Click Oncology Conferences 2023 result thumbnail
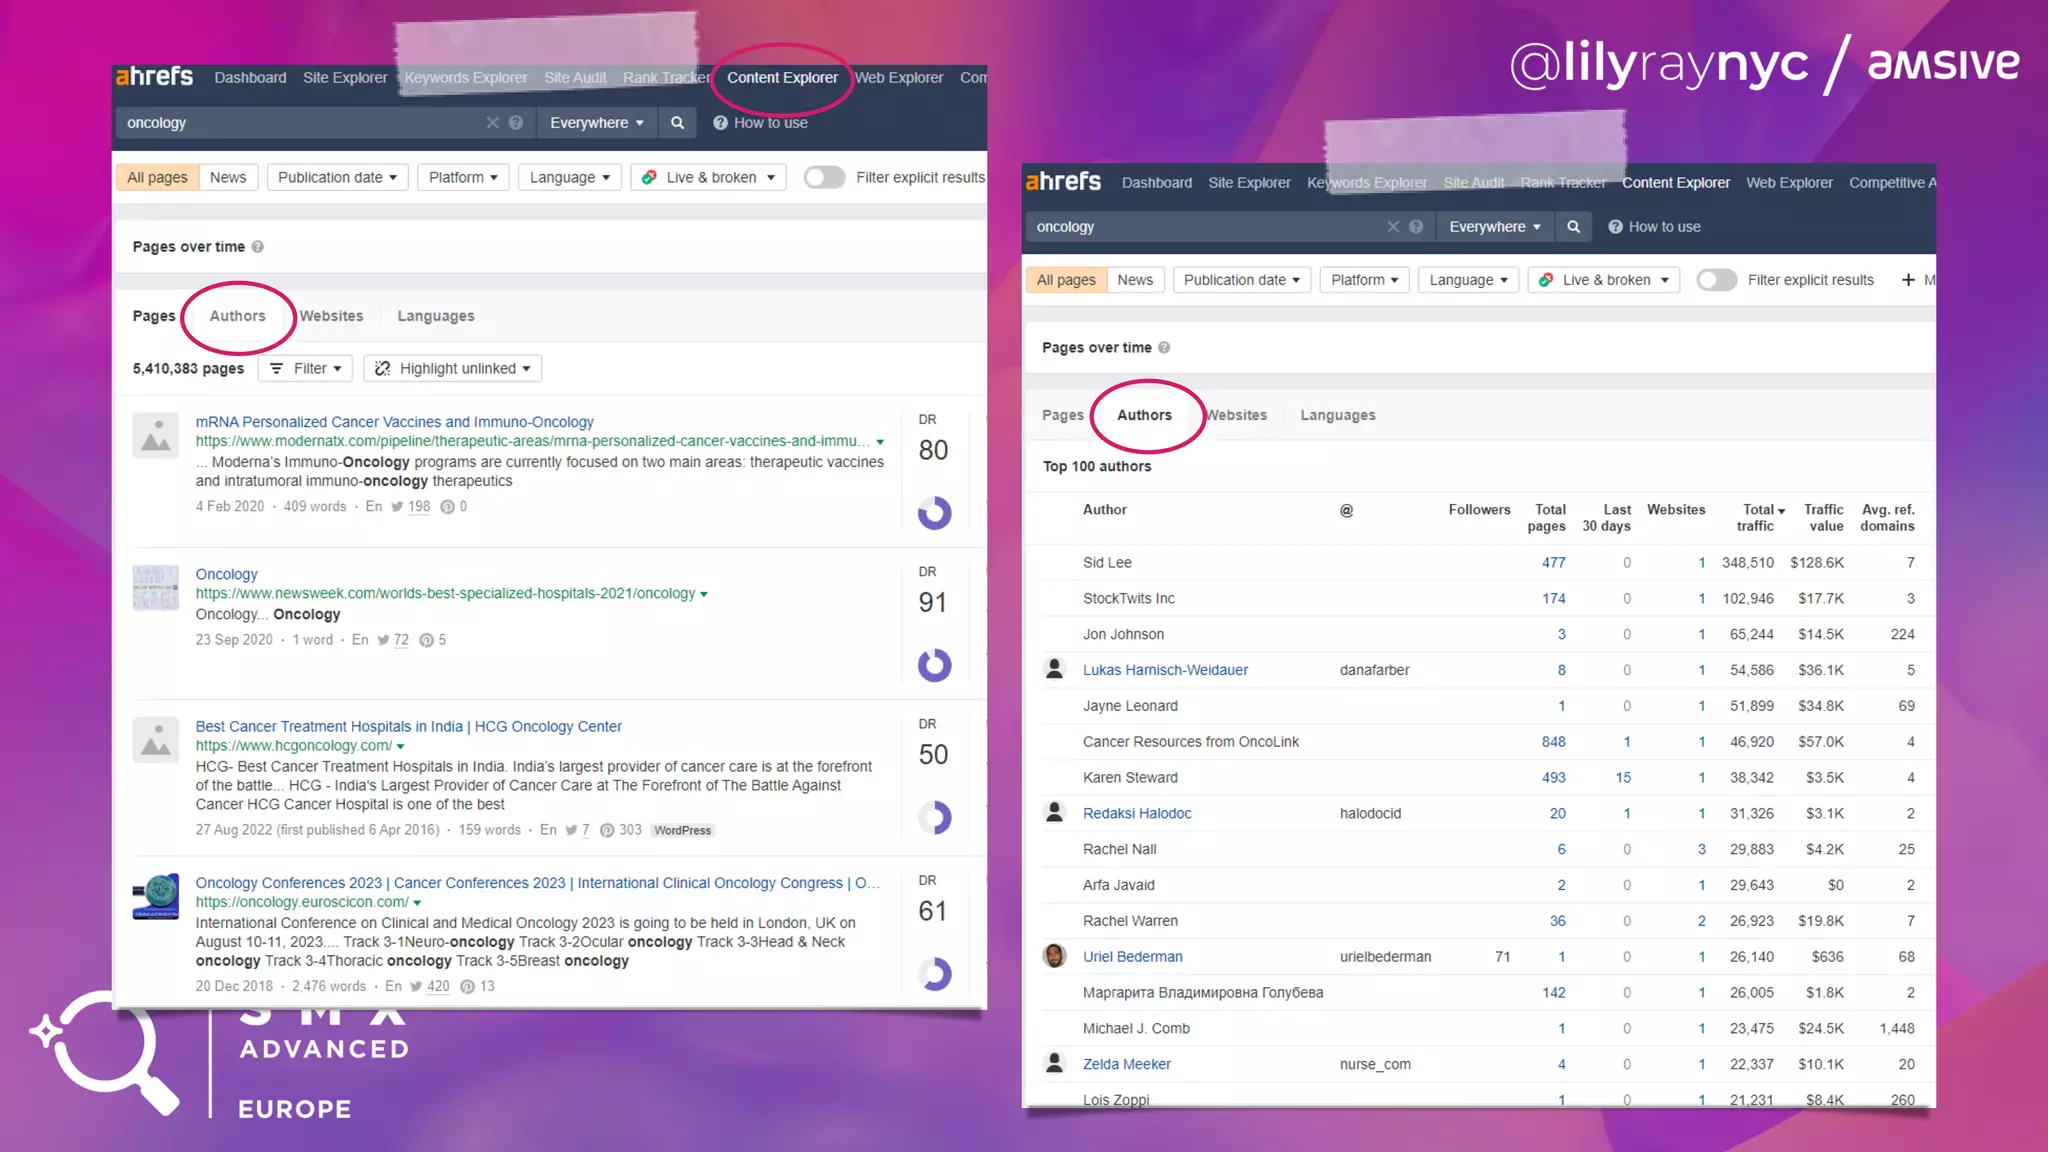This screenshot has height=1152, width=2048. tap(156, 896)
